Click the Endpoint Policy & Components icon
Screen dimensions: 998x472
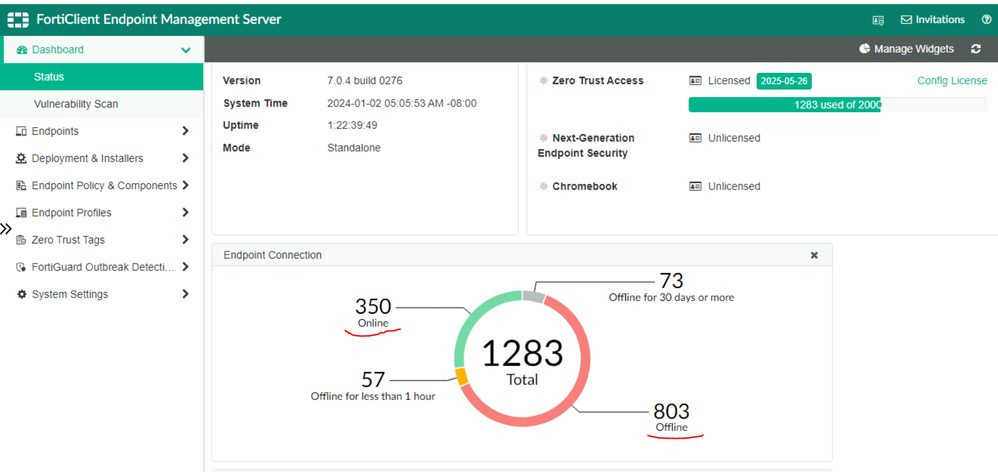click(21, 186)
